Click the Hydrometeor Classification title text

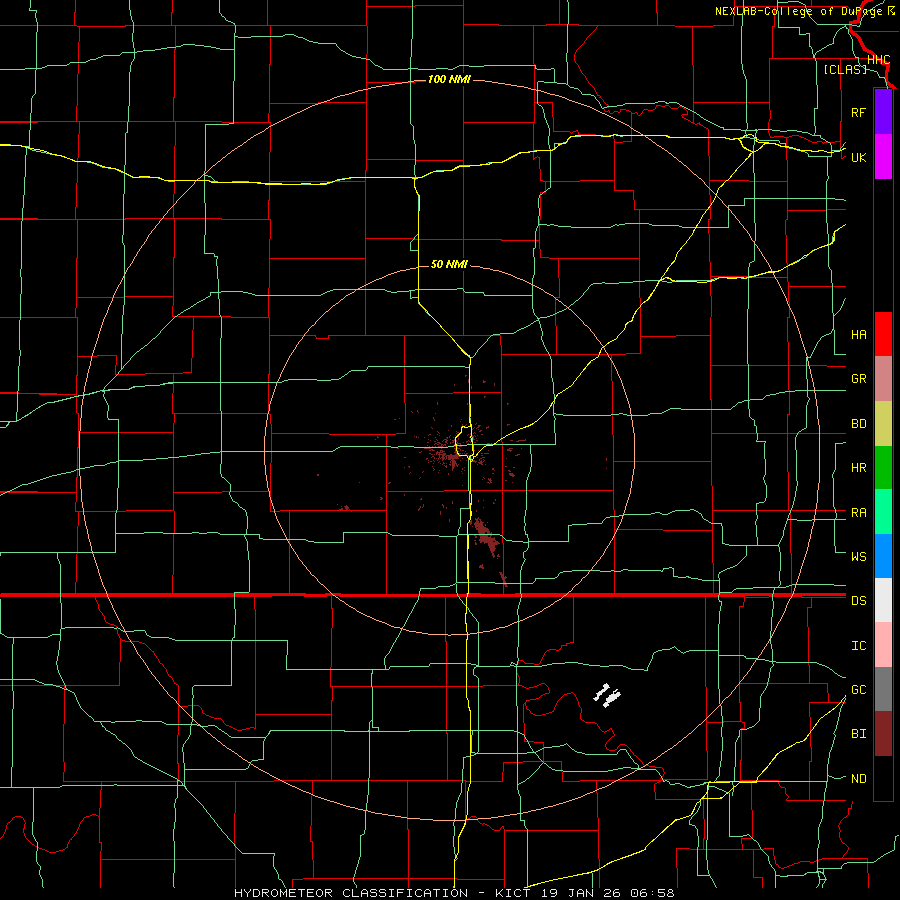[x=351, y=893]
